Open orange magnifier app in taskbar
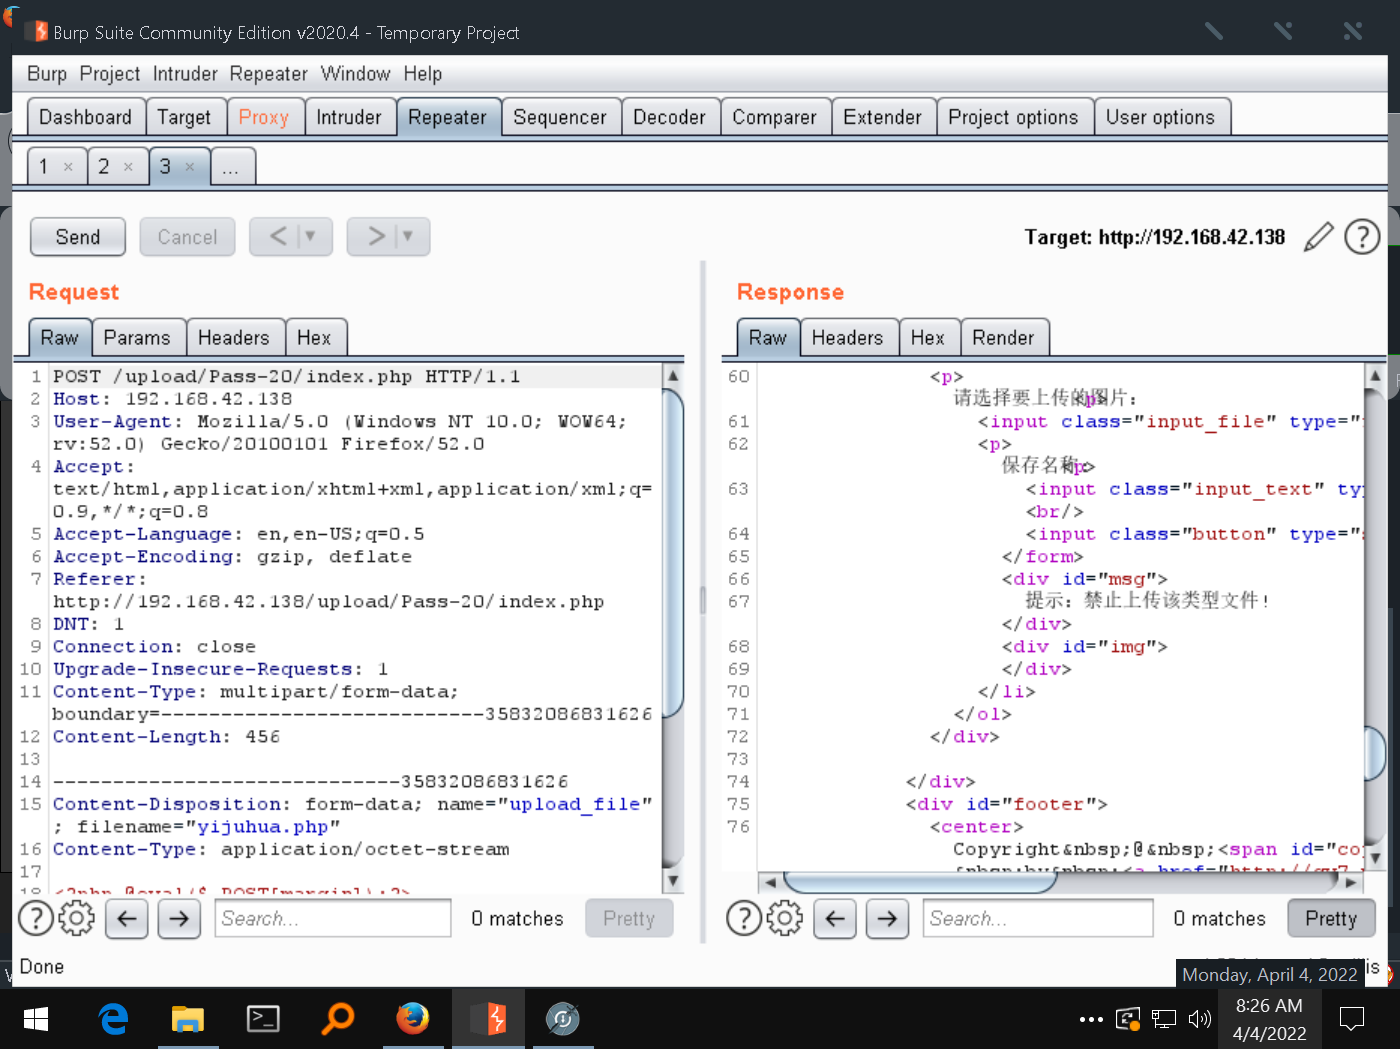Image resolution: width=1400 pixels, height=1049 pixels. pyautogui.click(x=338, y=1019)
